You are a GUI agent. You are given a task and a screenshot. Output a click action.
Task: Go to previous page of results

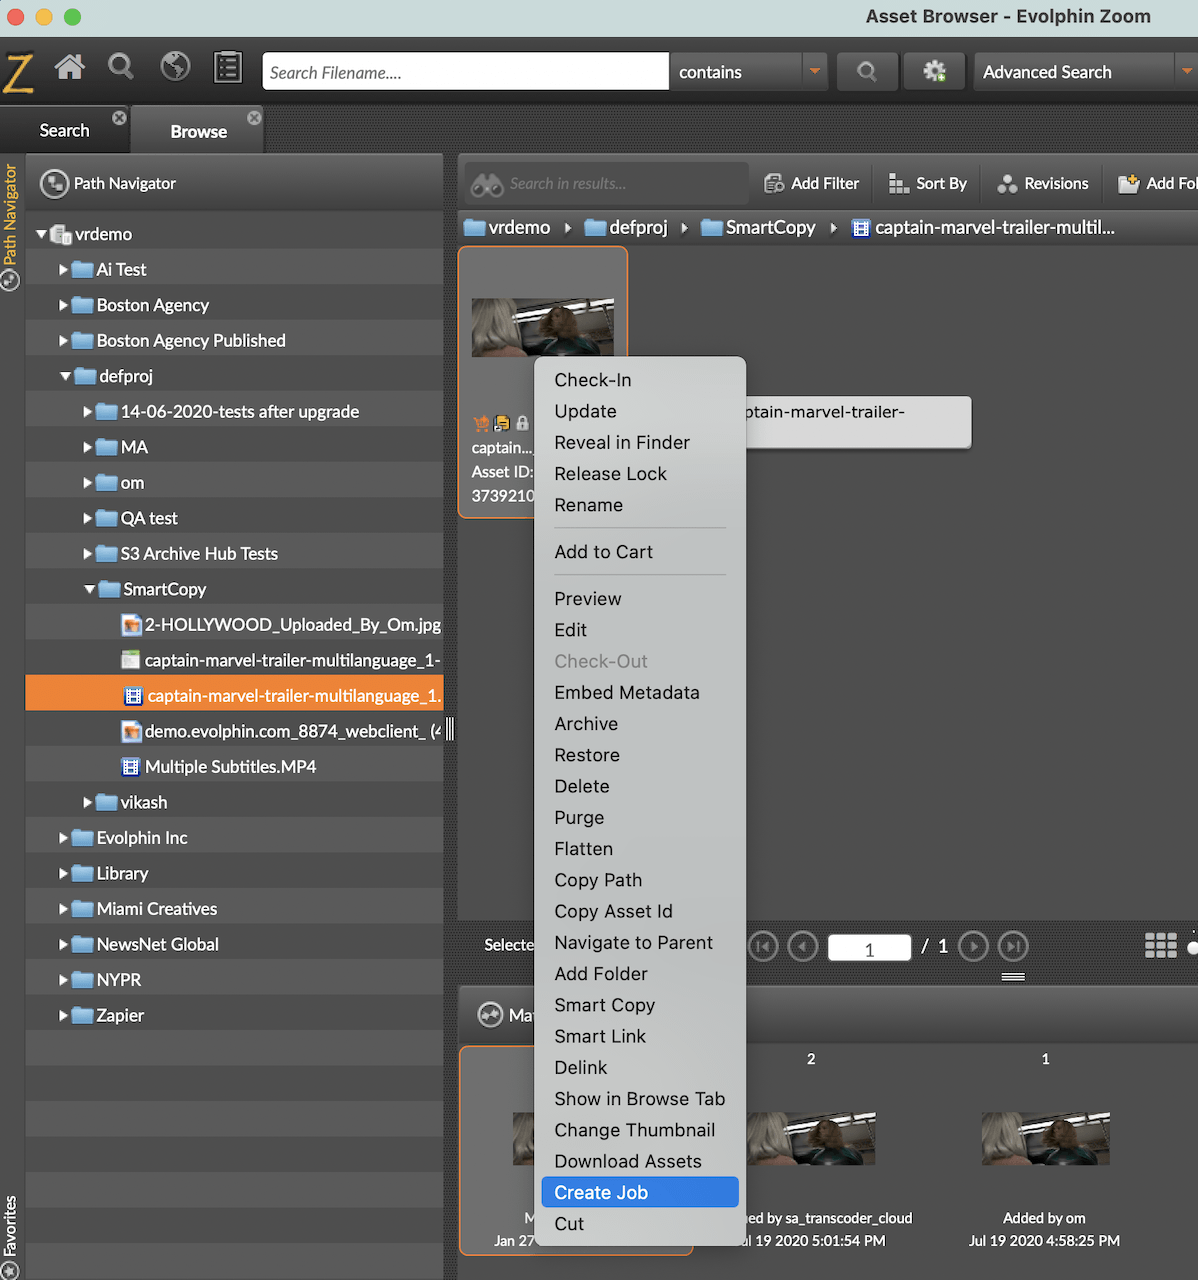(803, 946)
